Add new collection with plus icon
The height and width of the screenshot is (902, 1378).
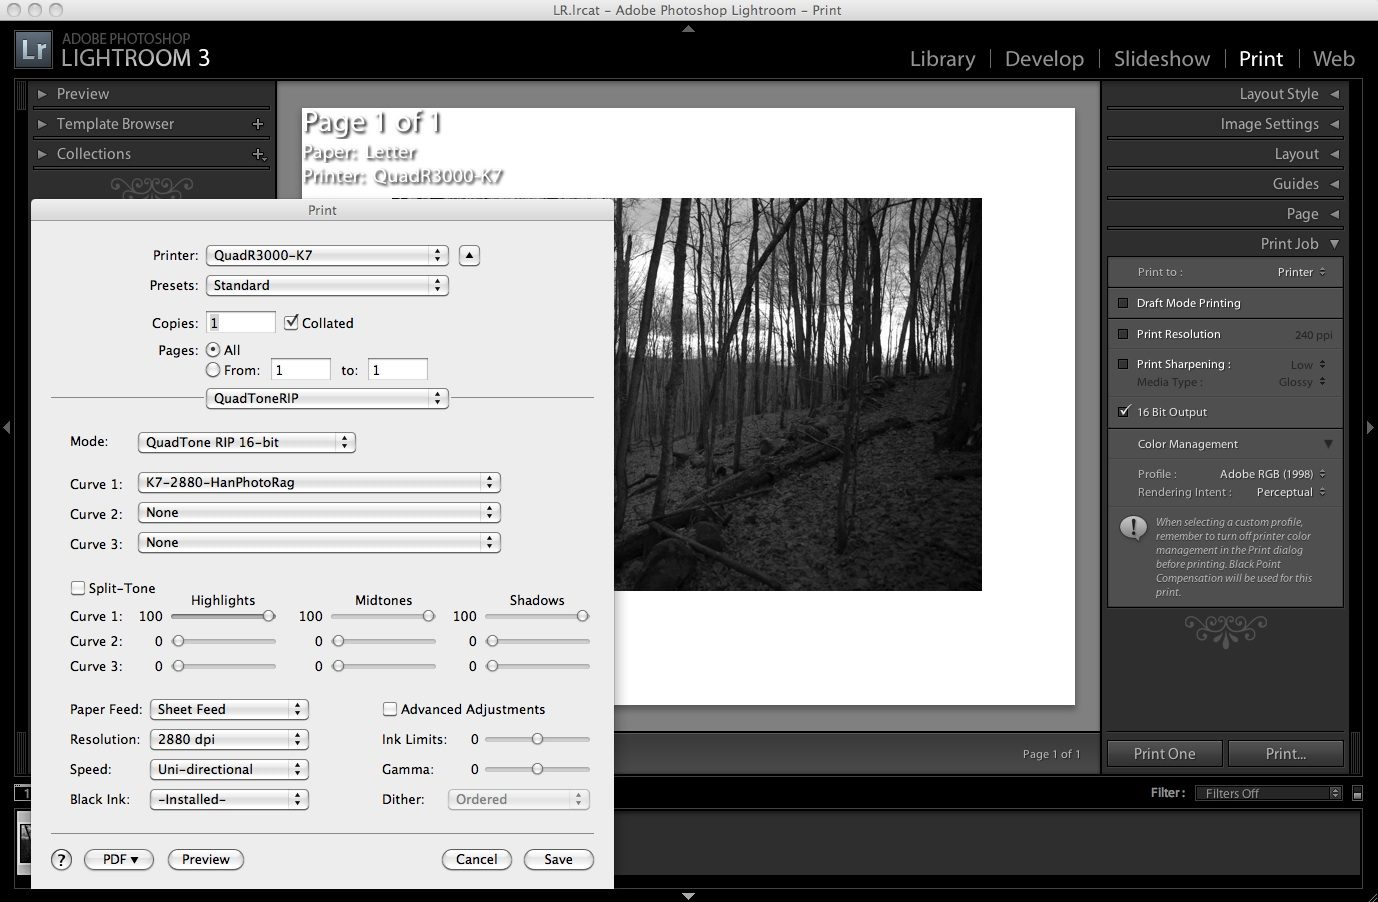[x=258, y=154]
